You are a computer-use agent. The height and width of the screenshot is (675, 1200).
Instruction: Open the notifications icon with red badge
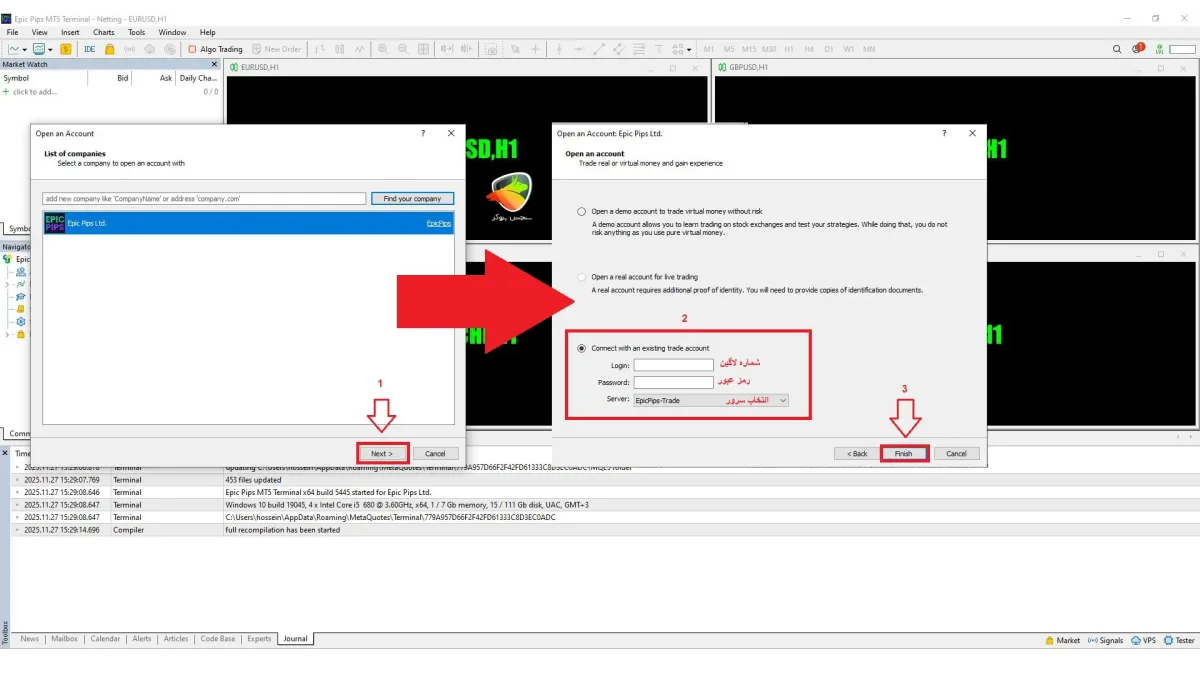click(1138, 48)
